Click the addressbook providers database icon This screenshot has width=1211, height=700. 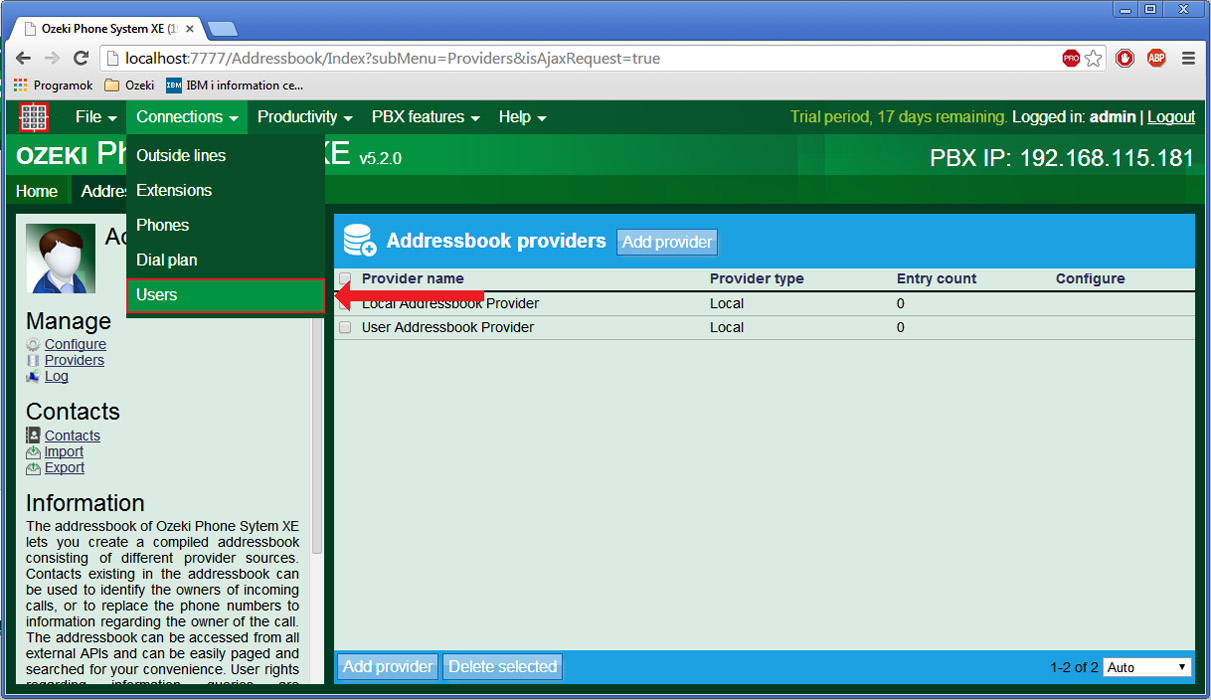(x=360, y=241)
